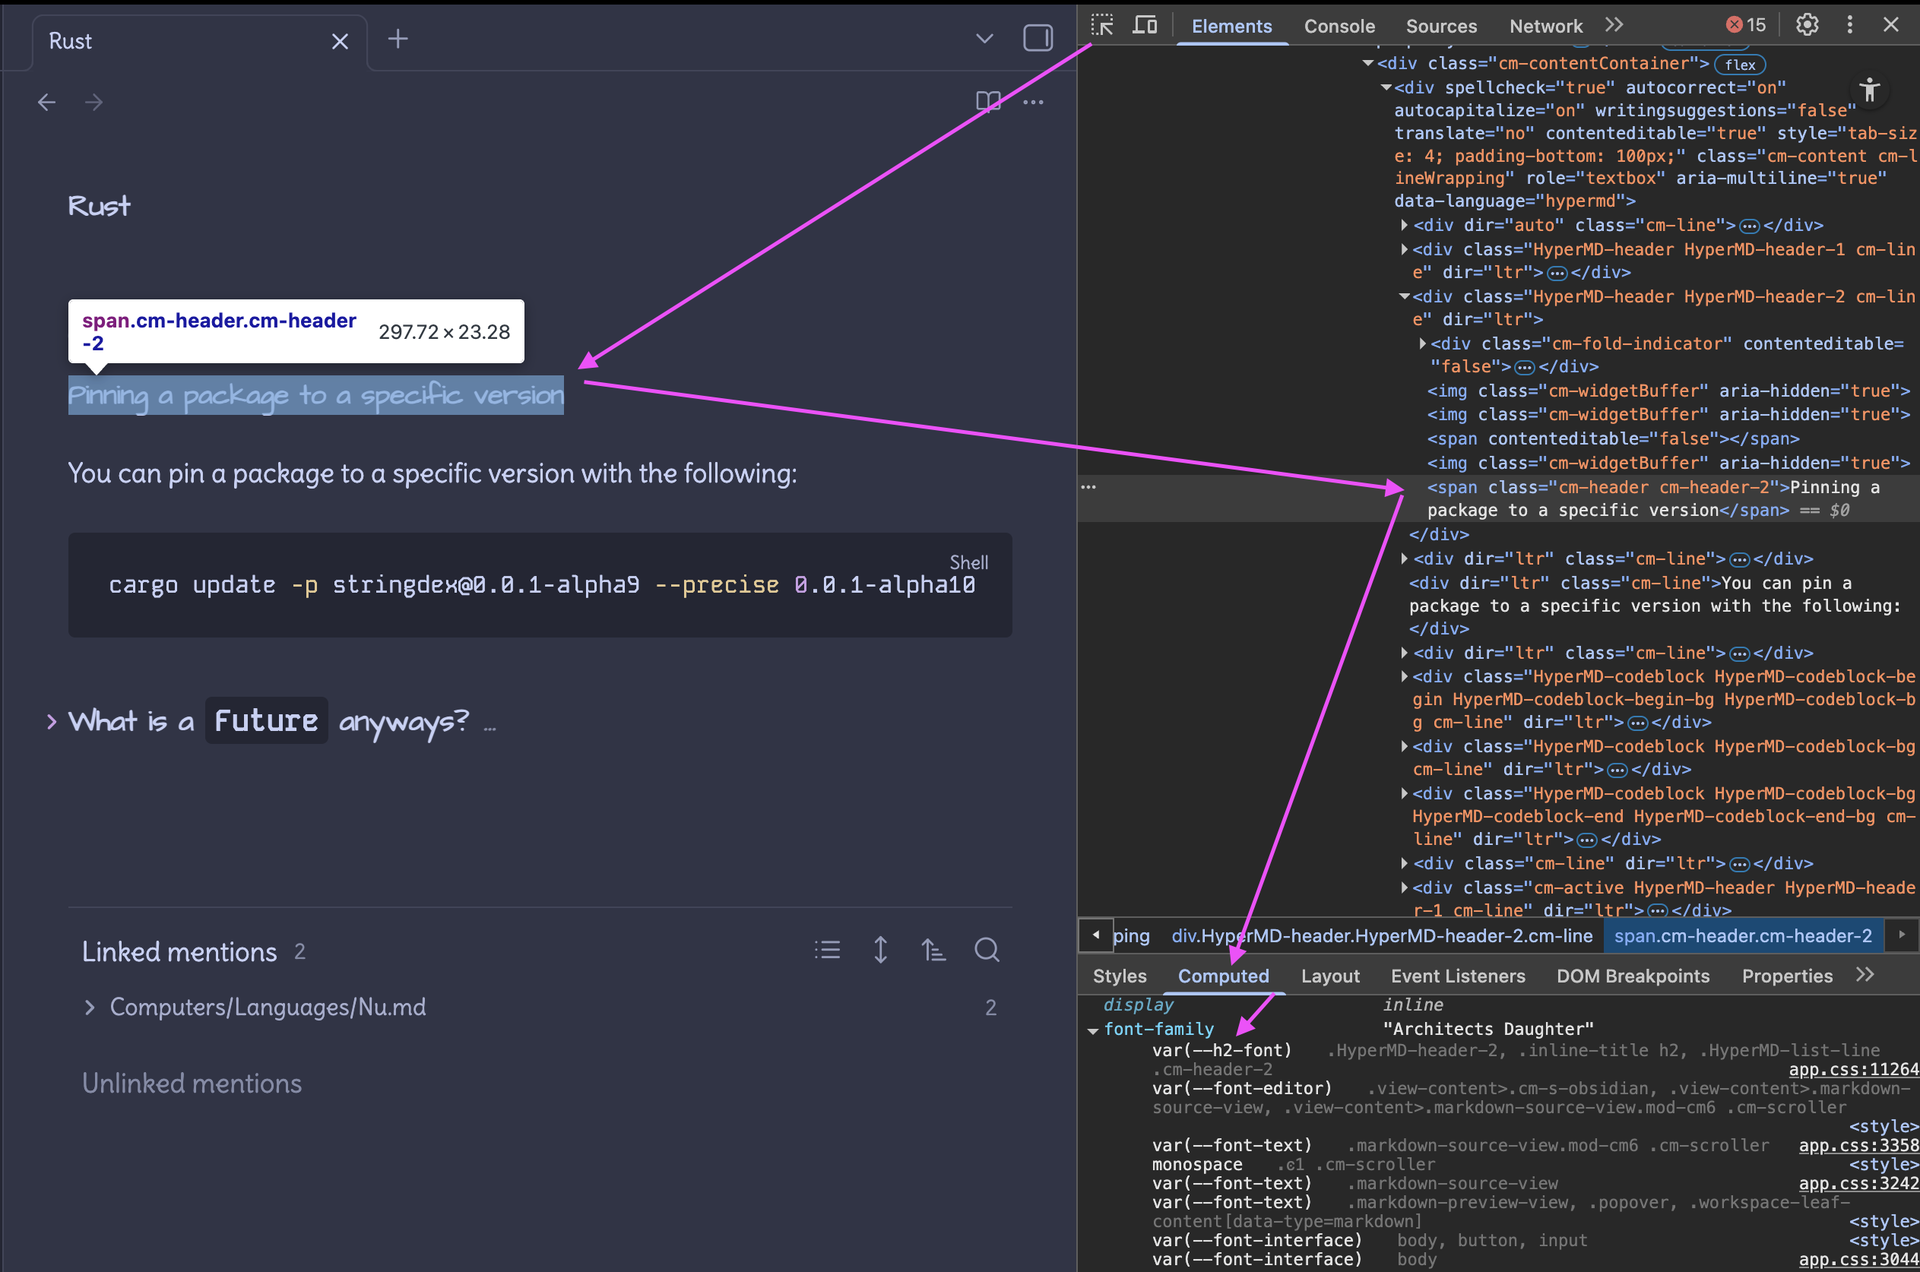This screenshot has height=1272, width=1920.
Task: Click the accessibility icon in the Elements panel
Action: coord(1870,90)
